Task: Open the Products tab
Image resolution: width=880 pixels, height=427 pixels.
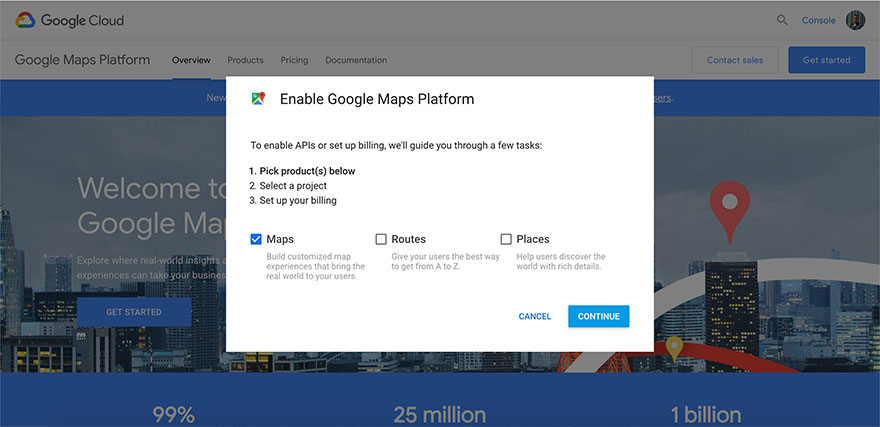Action: (x=245, y=60)
